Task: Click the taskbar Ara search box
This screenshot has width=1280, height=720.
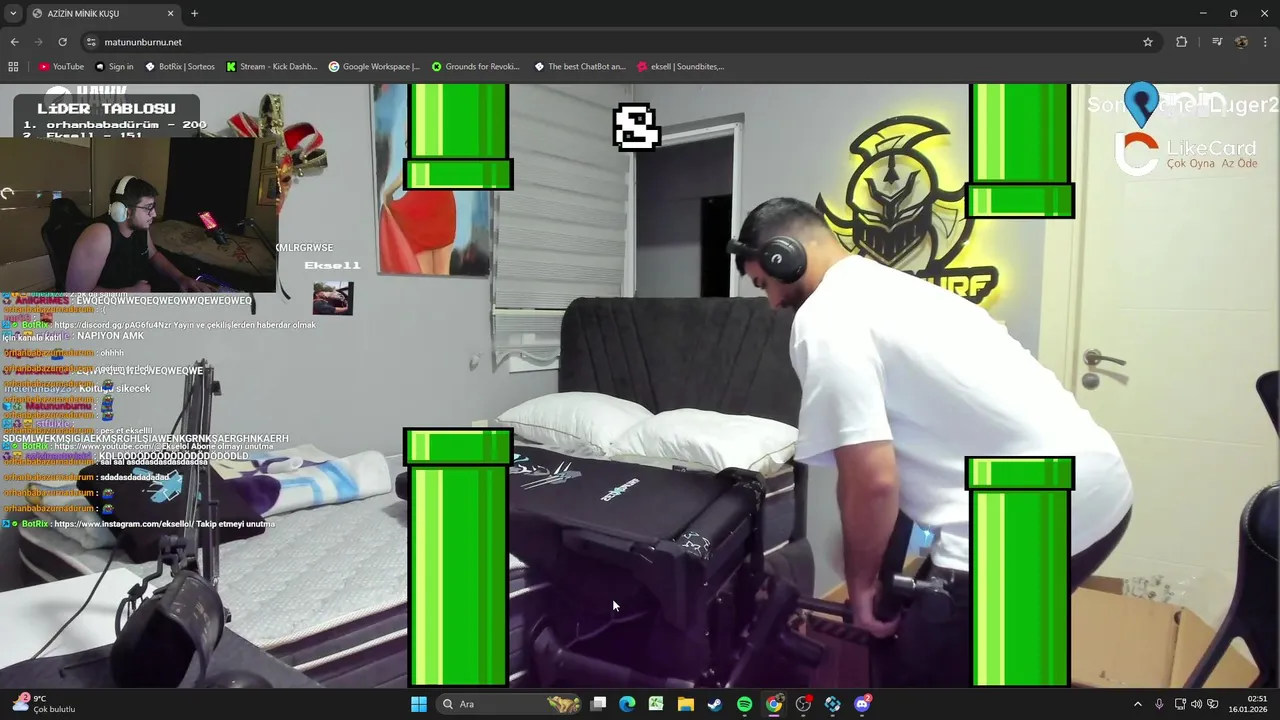Action: click(x=510, y=704)
